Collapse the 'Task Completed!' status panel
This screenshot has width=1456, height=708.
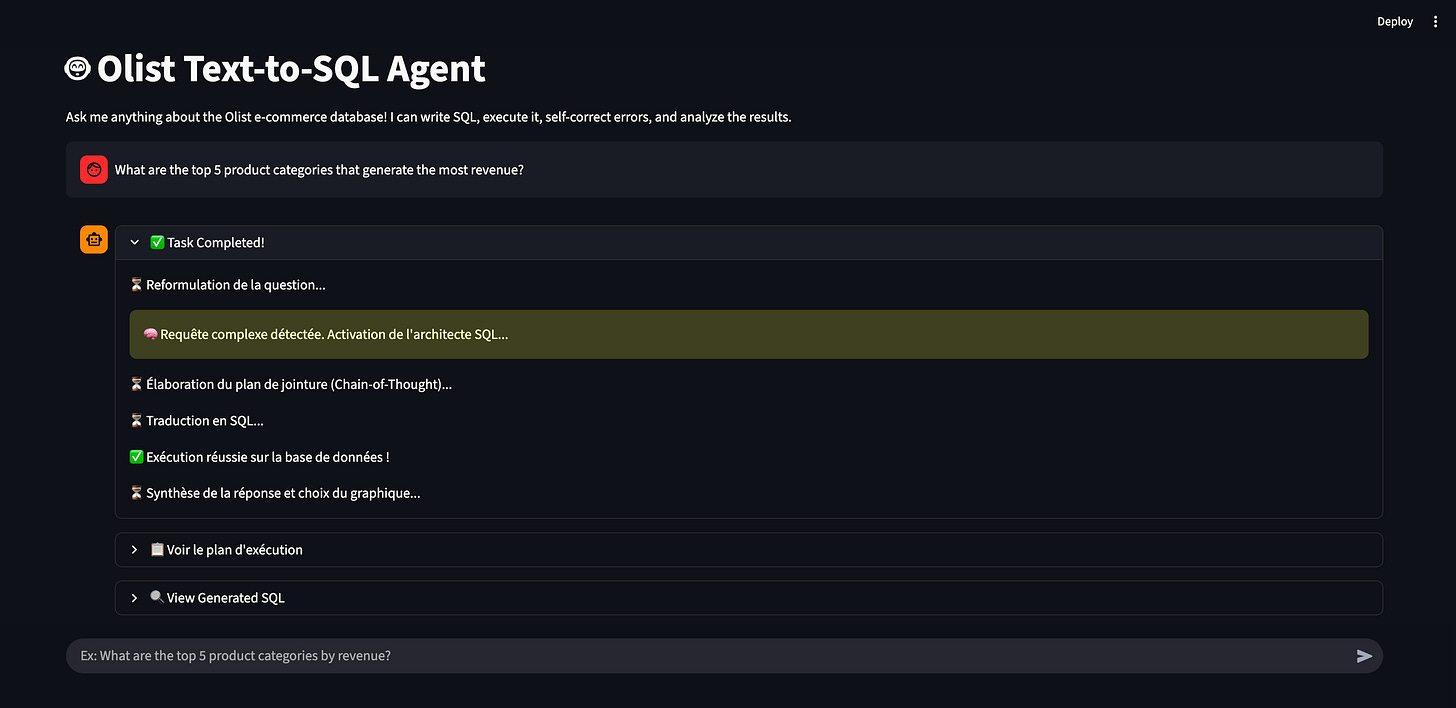(x=134, y=242)
